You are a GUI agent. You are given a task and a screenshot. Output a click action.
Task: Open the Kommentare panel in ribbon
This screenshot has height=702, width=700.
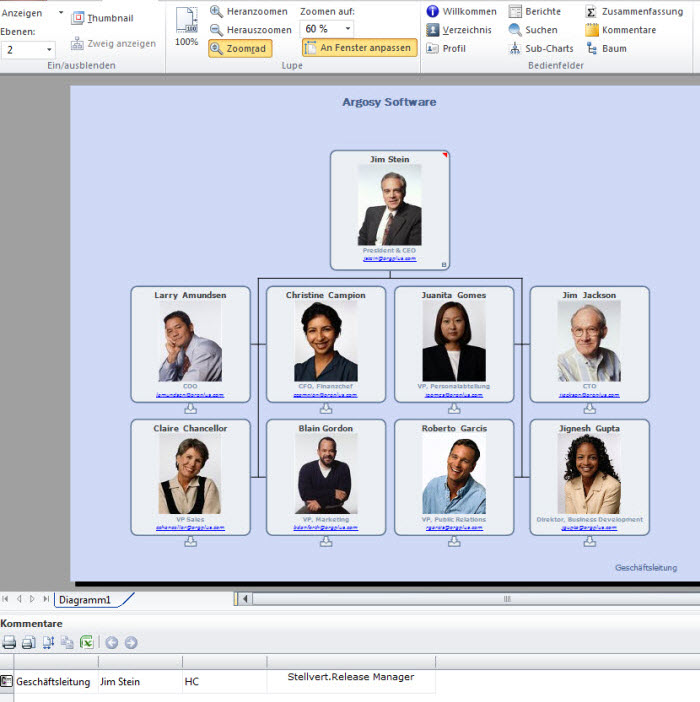(621, 30)
